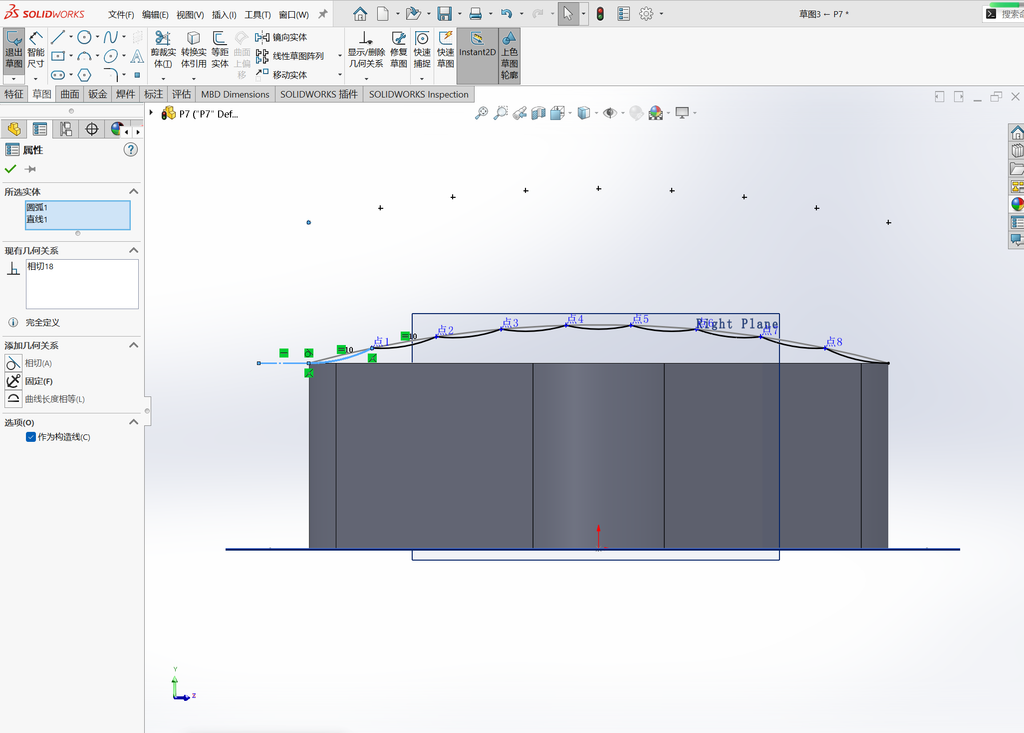Click the Exit Sketch (退出草图) button
1024x733 pixels.
tap(14, 50)
